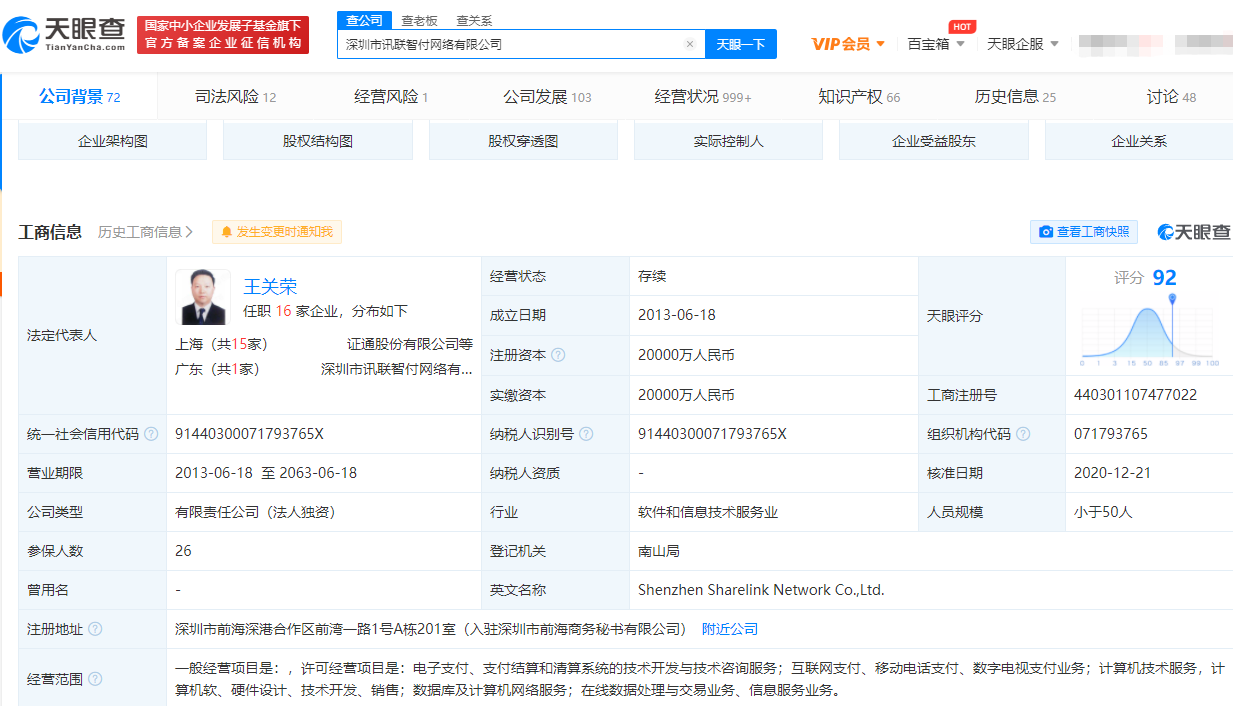Open the 知识产权 tab
This screenshot has width=1233, height=706.
(x=858, y=97)
